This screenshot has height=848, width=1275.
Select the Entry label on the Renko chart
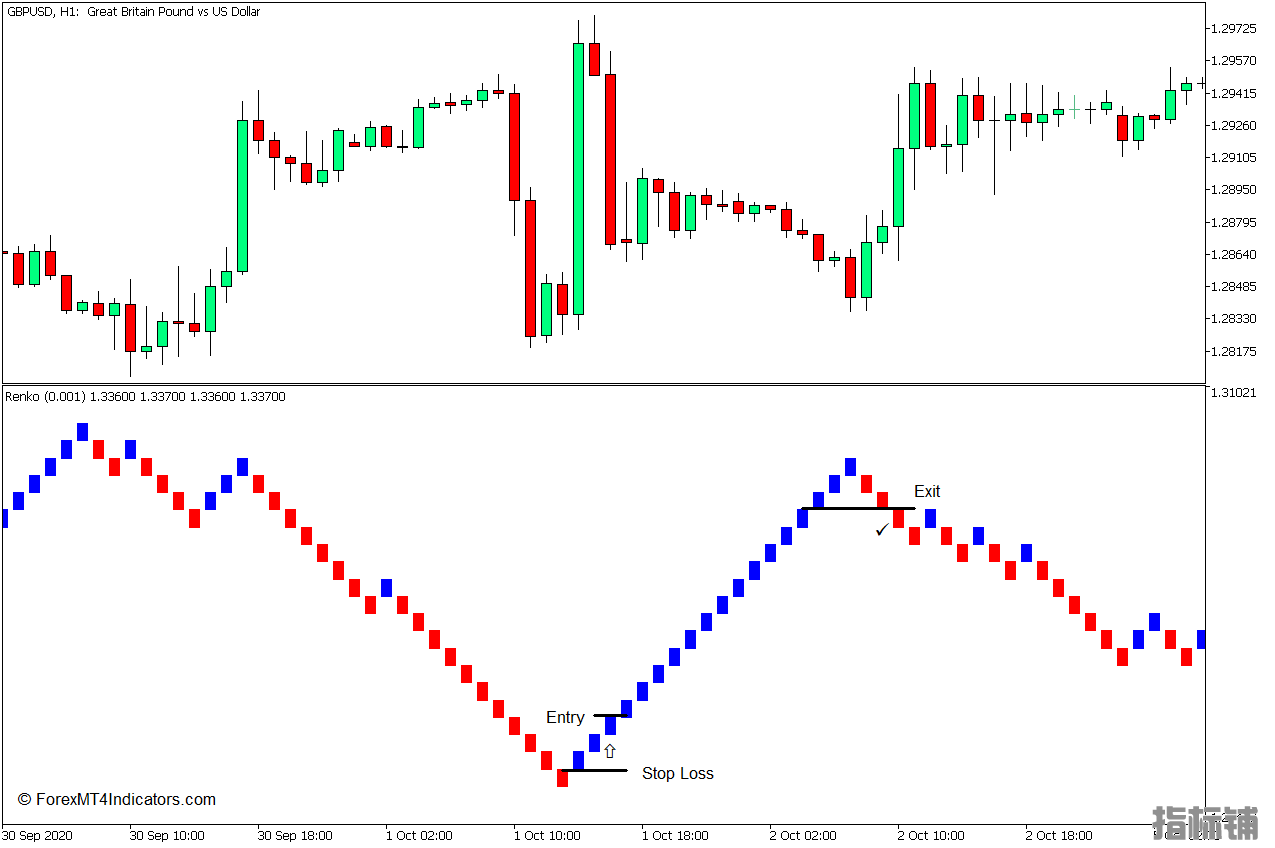coord(565,717)
